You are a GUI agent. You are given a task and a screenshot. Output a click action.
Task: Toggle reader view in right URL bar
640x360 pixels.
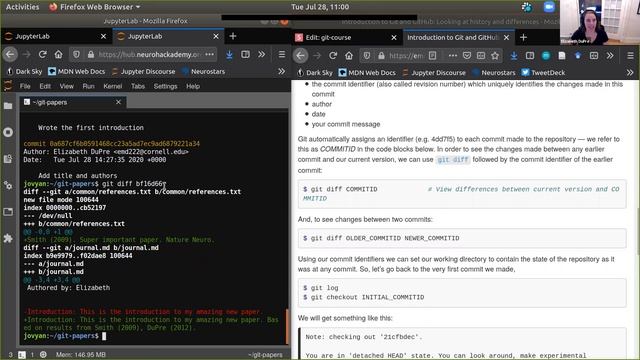tap(433, 56)
